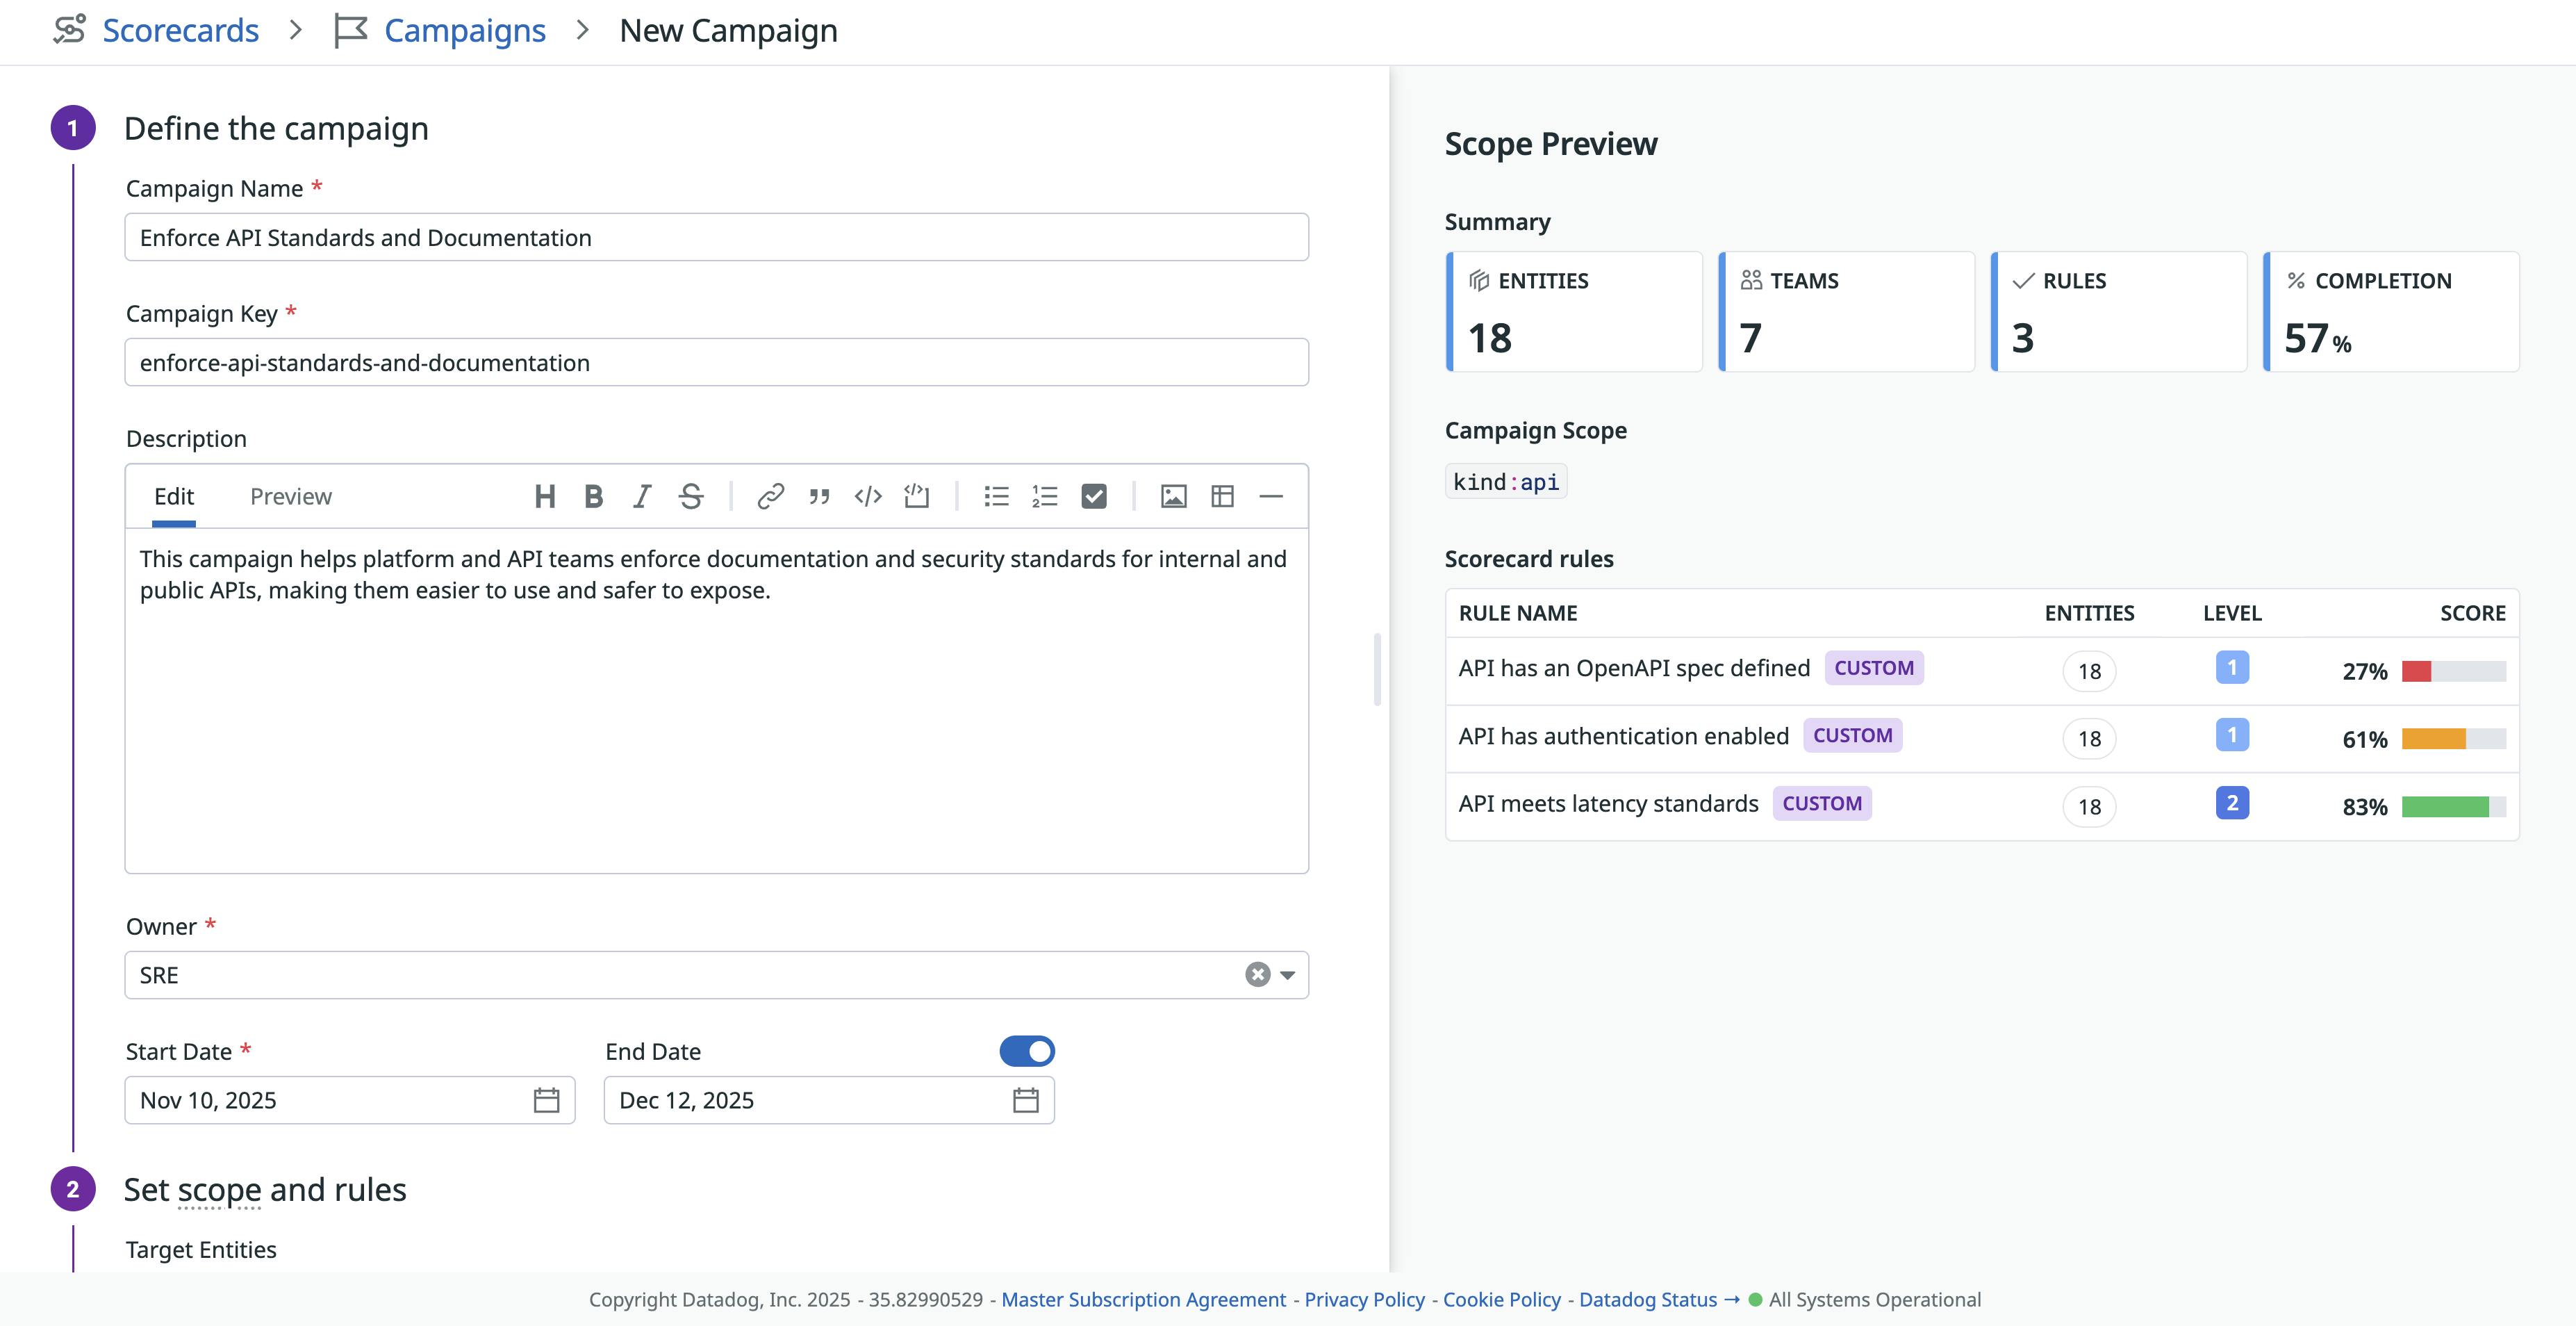2576x1326 pixels.
Task: Insert a hyperlink into the description
Action: (770, 496)
